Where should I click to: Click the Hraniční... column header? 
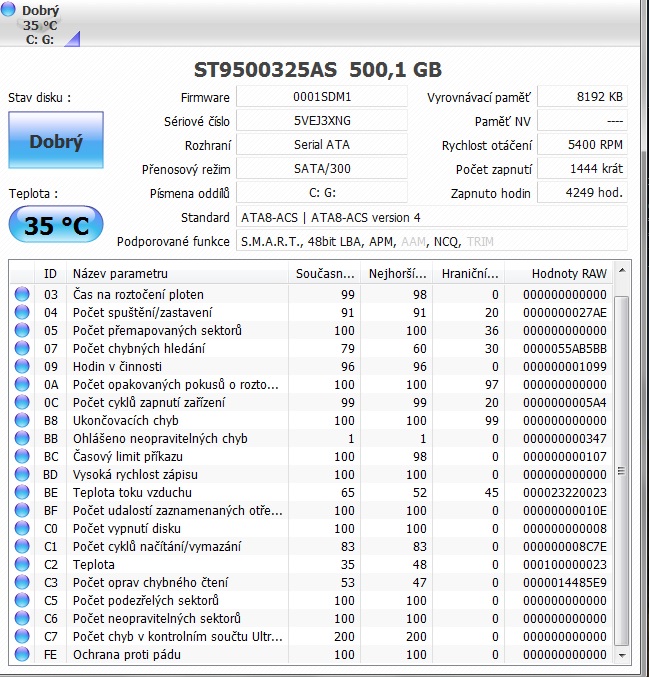469,273
